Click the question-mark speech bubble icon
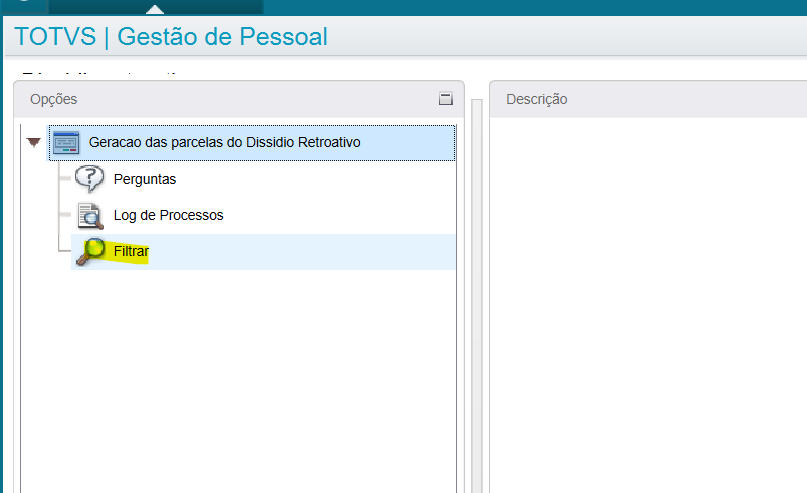This screenshot has width=807, height=493. pos(90,179)
